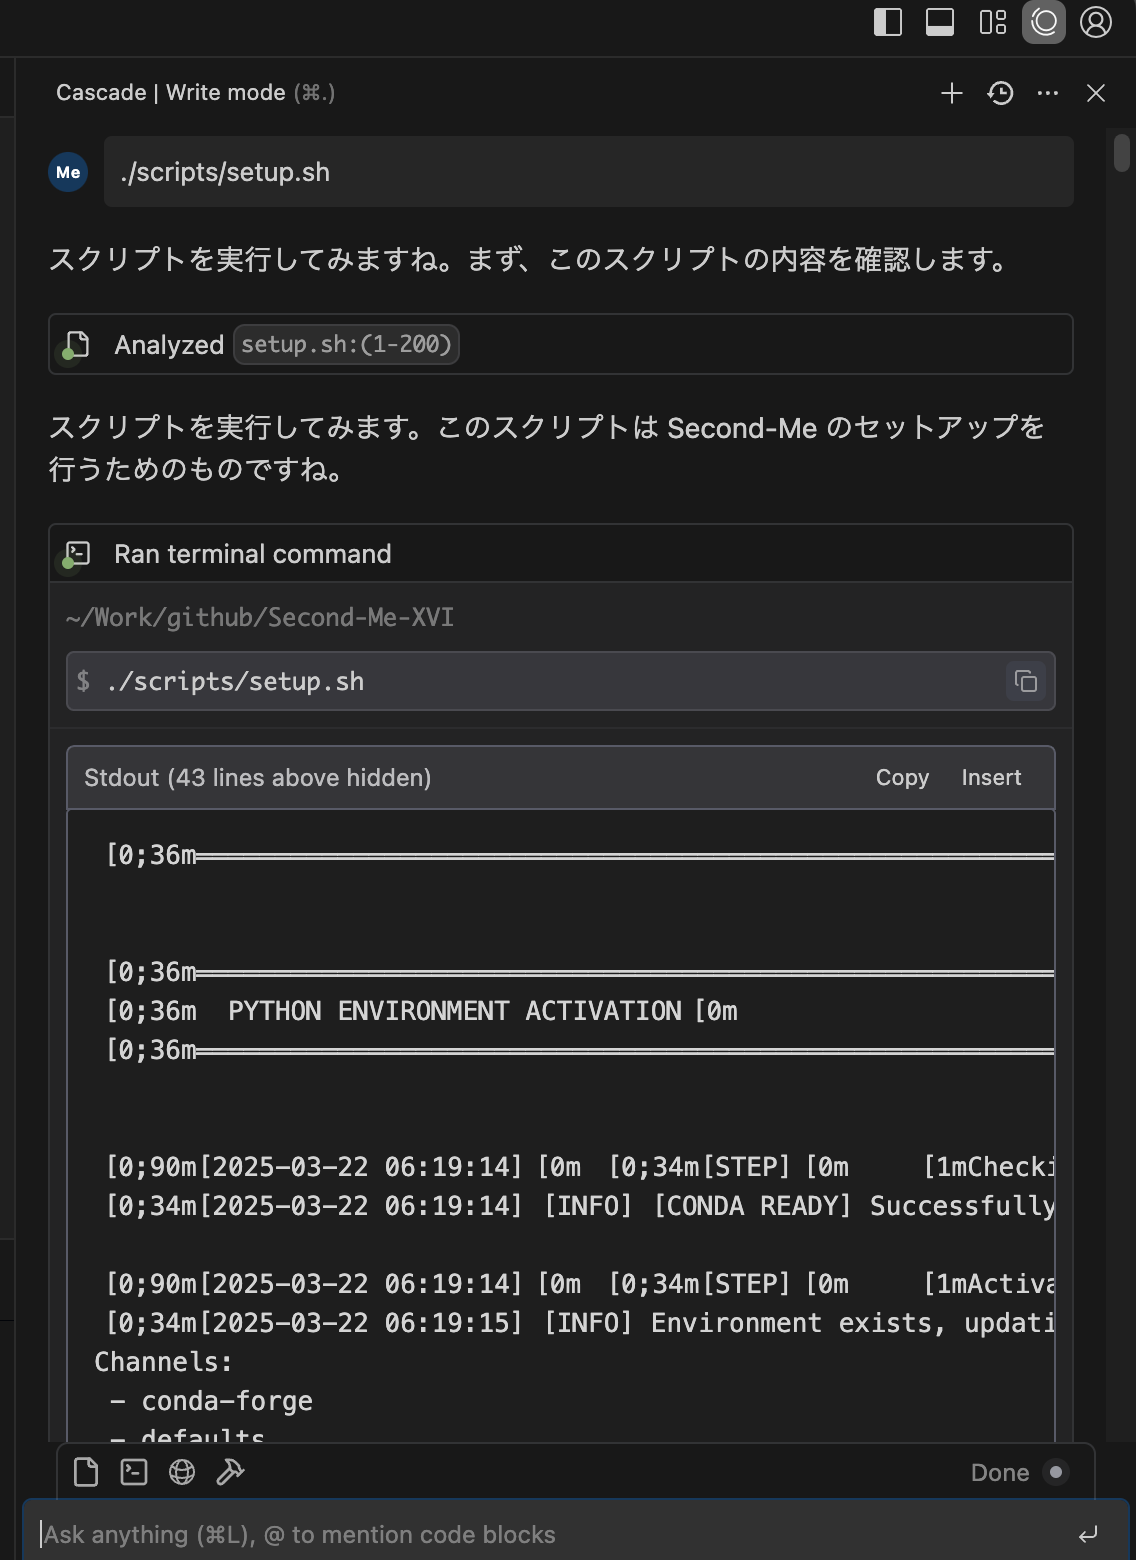Click the file attachment icon
This screenshot has height=1560, width=1136.
pyautogui.click(x=86, y=1472)
